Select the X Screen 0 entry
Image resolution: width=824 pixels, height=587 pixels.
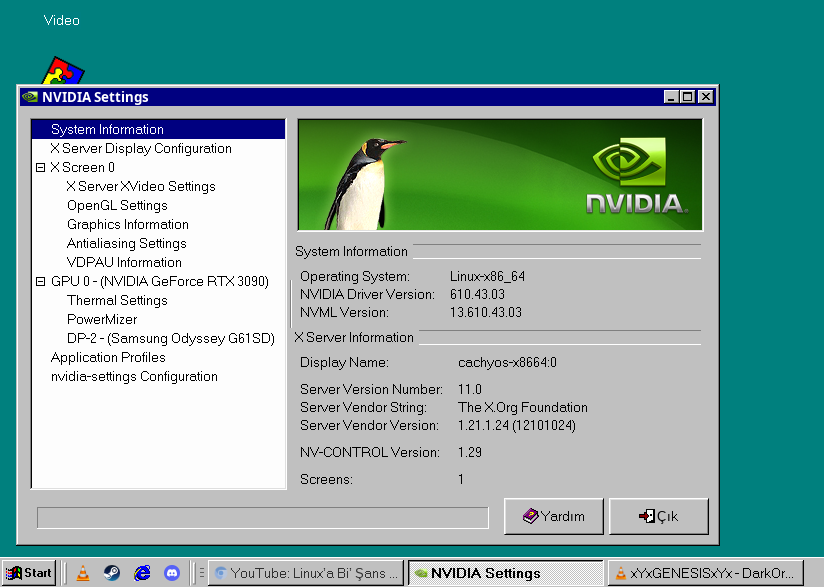pyautogui.click(x=83, y=168)
